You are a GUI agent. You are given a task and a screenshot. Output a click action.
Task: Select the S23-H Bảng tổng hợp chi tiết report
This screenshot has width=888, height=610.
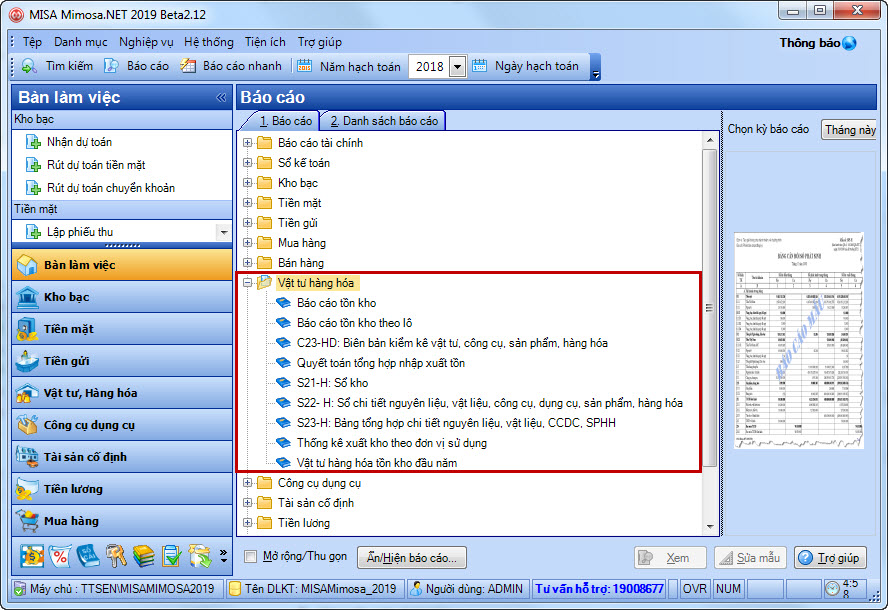456,423
